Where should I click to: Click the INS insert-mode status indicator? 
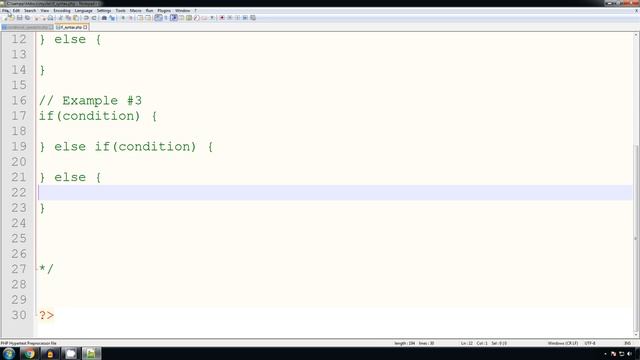pos(627,343)
